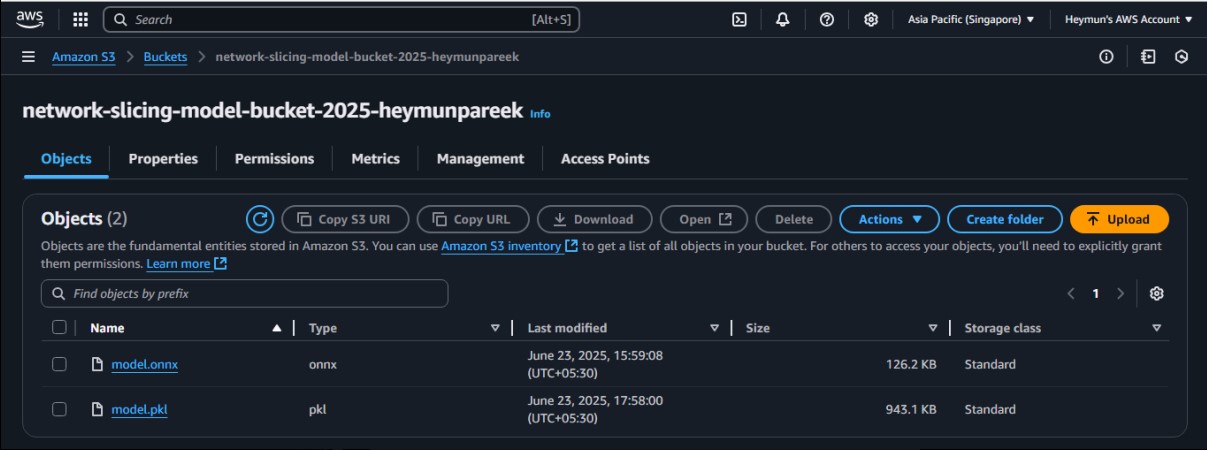Click the file icon beside model.onnx
The height and width of the screenshot is (450, 1207).
(97, 364)
